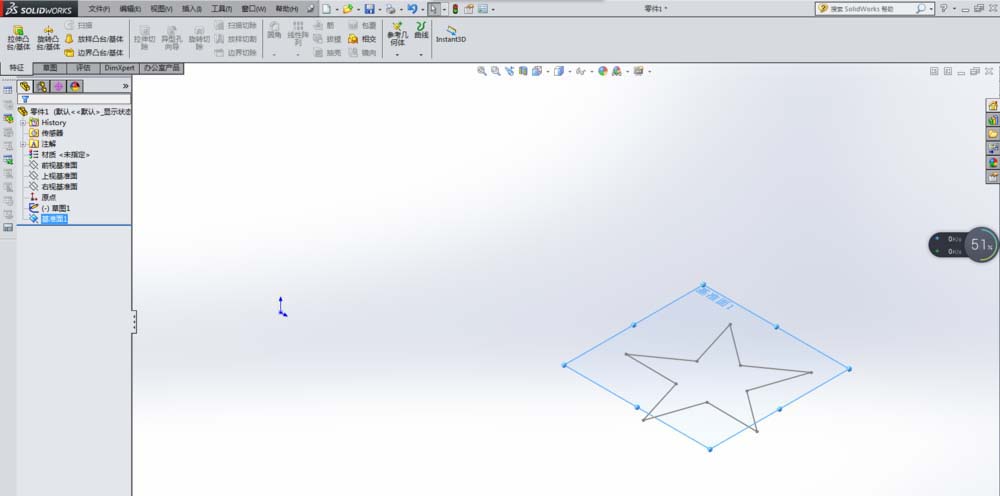This screenshot has width=1000, height=496.
Task: Click the Zoom to area magnifier icon
Action: click(496, 71)
